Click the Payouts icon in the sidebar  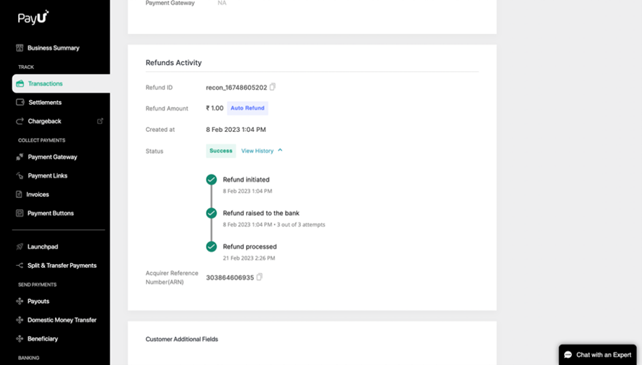pyautogui.click(x=19, y=301)
